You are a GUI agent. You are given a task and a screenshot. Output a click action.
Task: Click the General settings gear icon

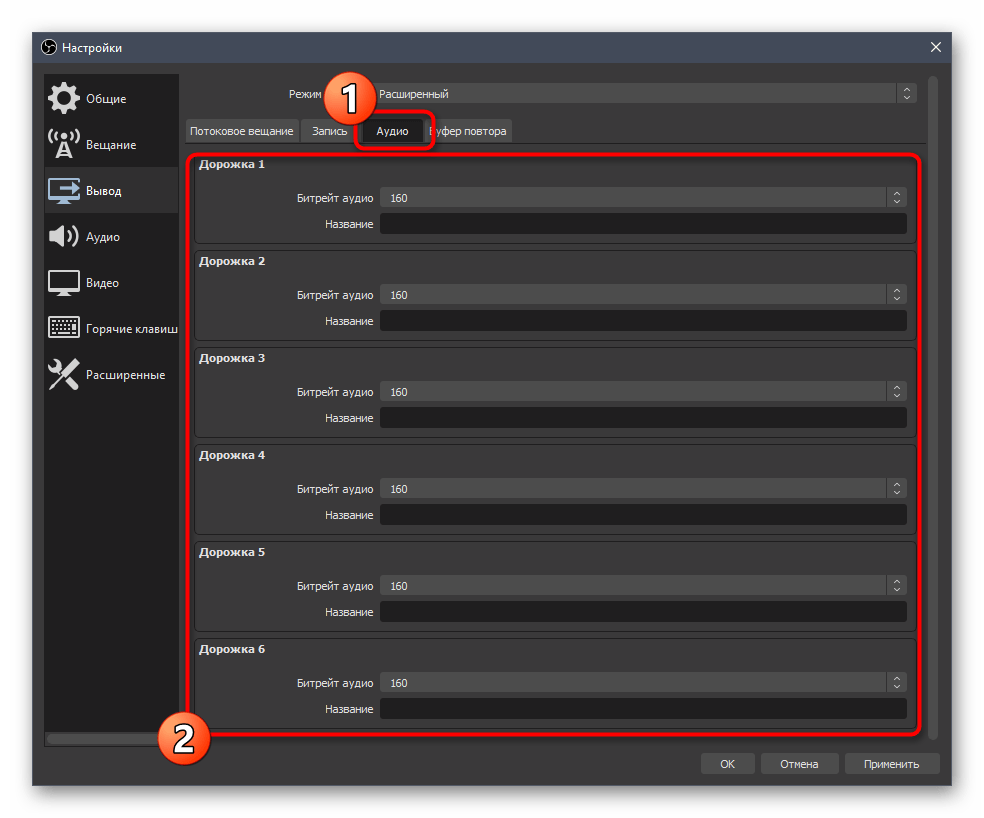click(64, 99)
